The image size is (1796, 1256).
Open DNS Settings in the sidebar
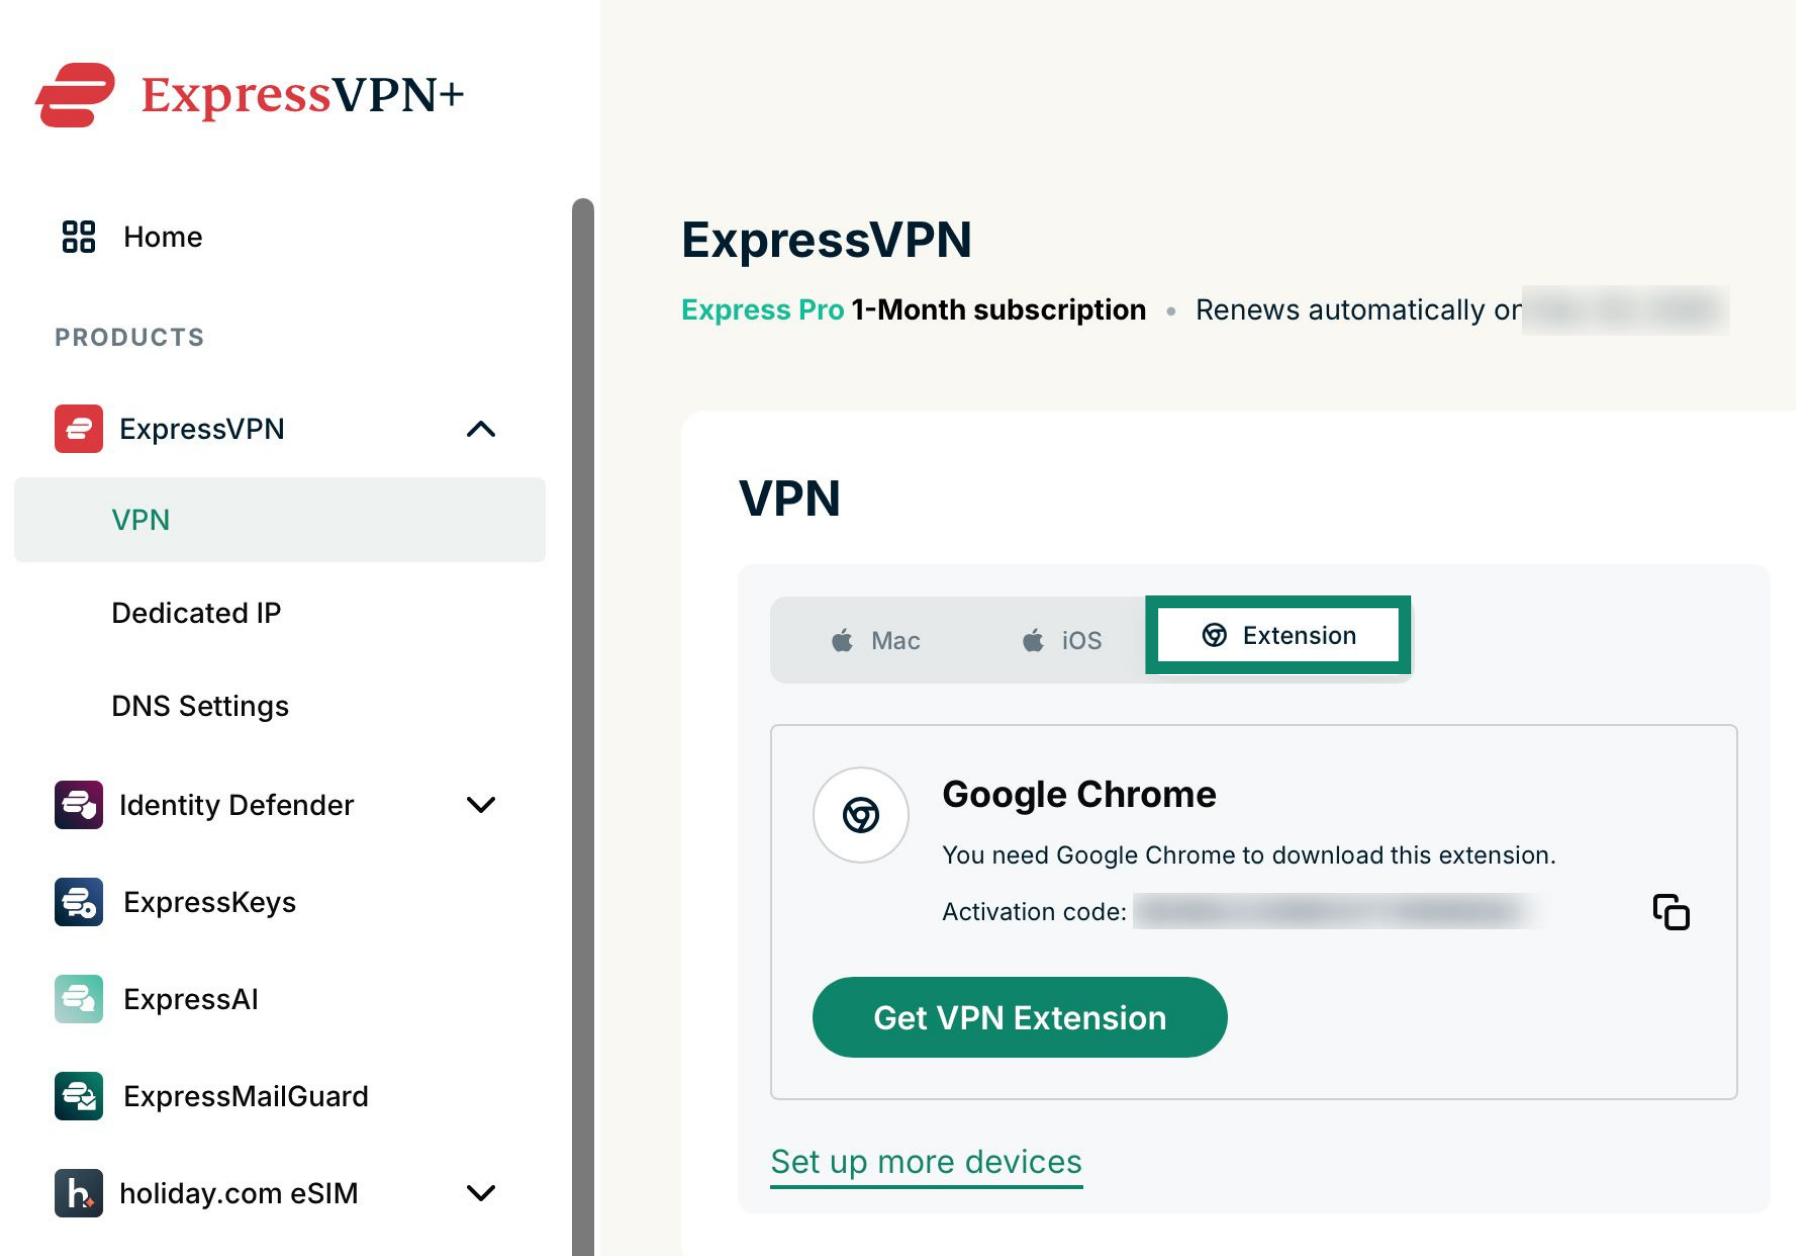click(x=200, y=706)
